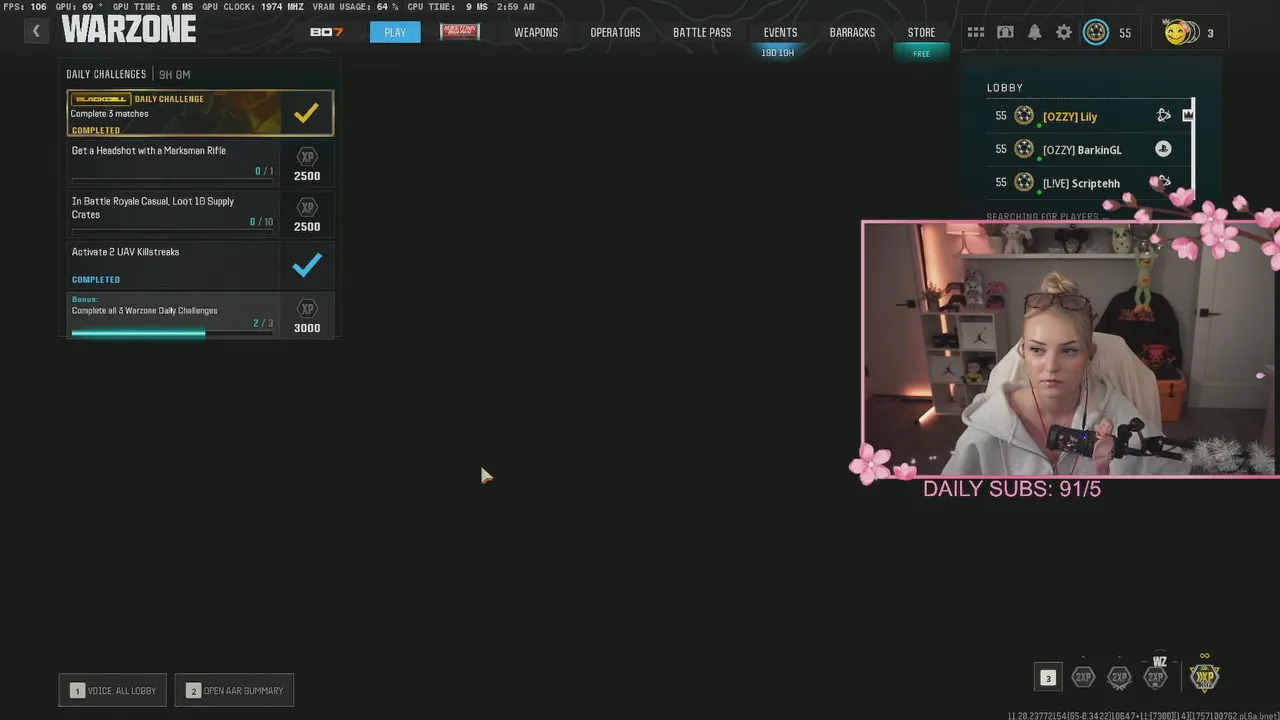Open the grid menu icon
Image resolution: width=1280 pixels, height=720 pixels.
click(976, 33)
